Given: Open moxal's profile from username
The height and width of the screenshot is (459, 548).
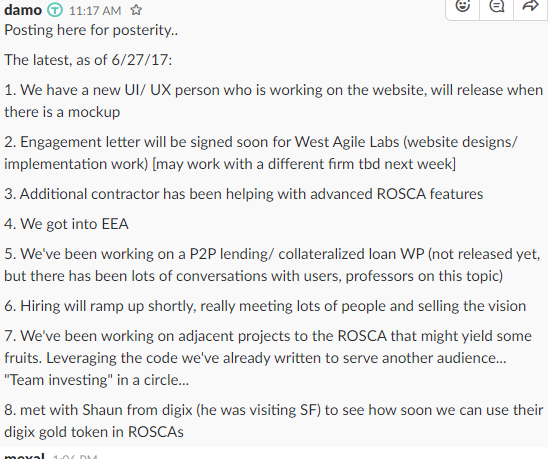Looking at the screenshot, I should [x=24, y=456].
